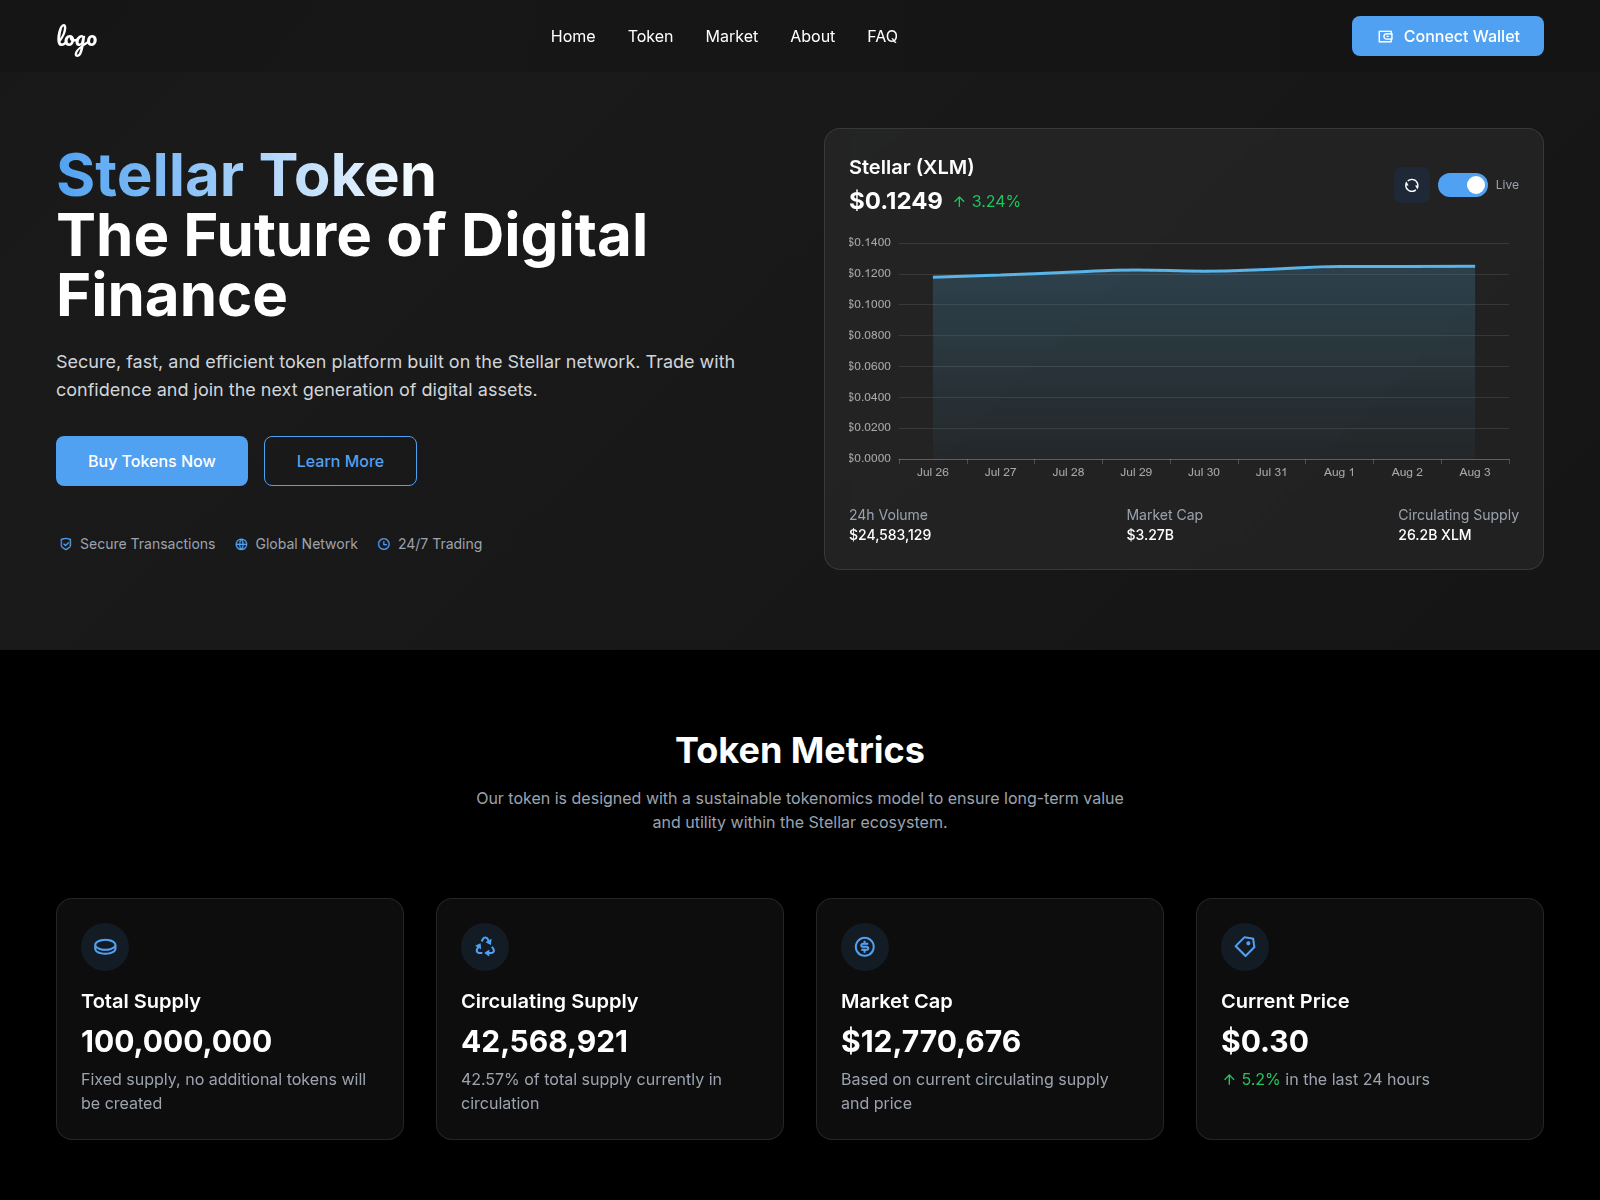Click the Stellar (XLM) chart title
The height and width of the screenshot is (1200, 1600).
coord(911,167)
